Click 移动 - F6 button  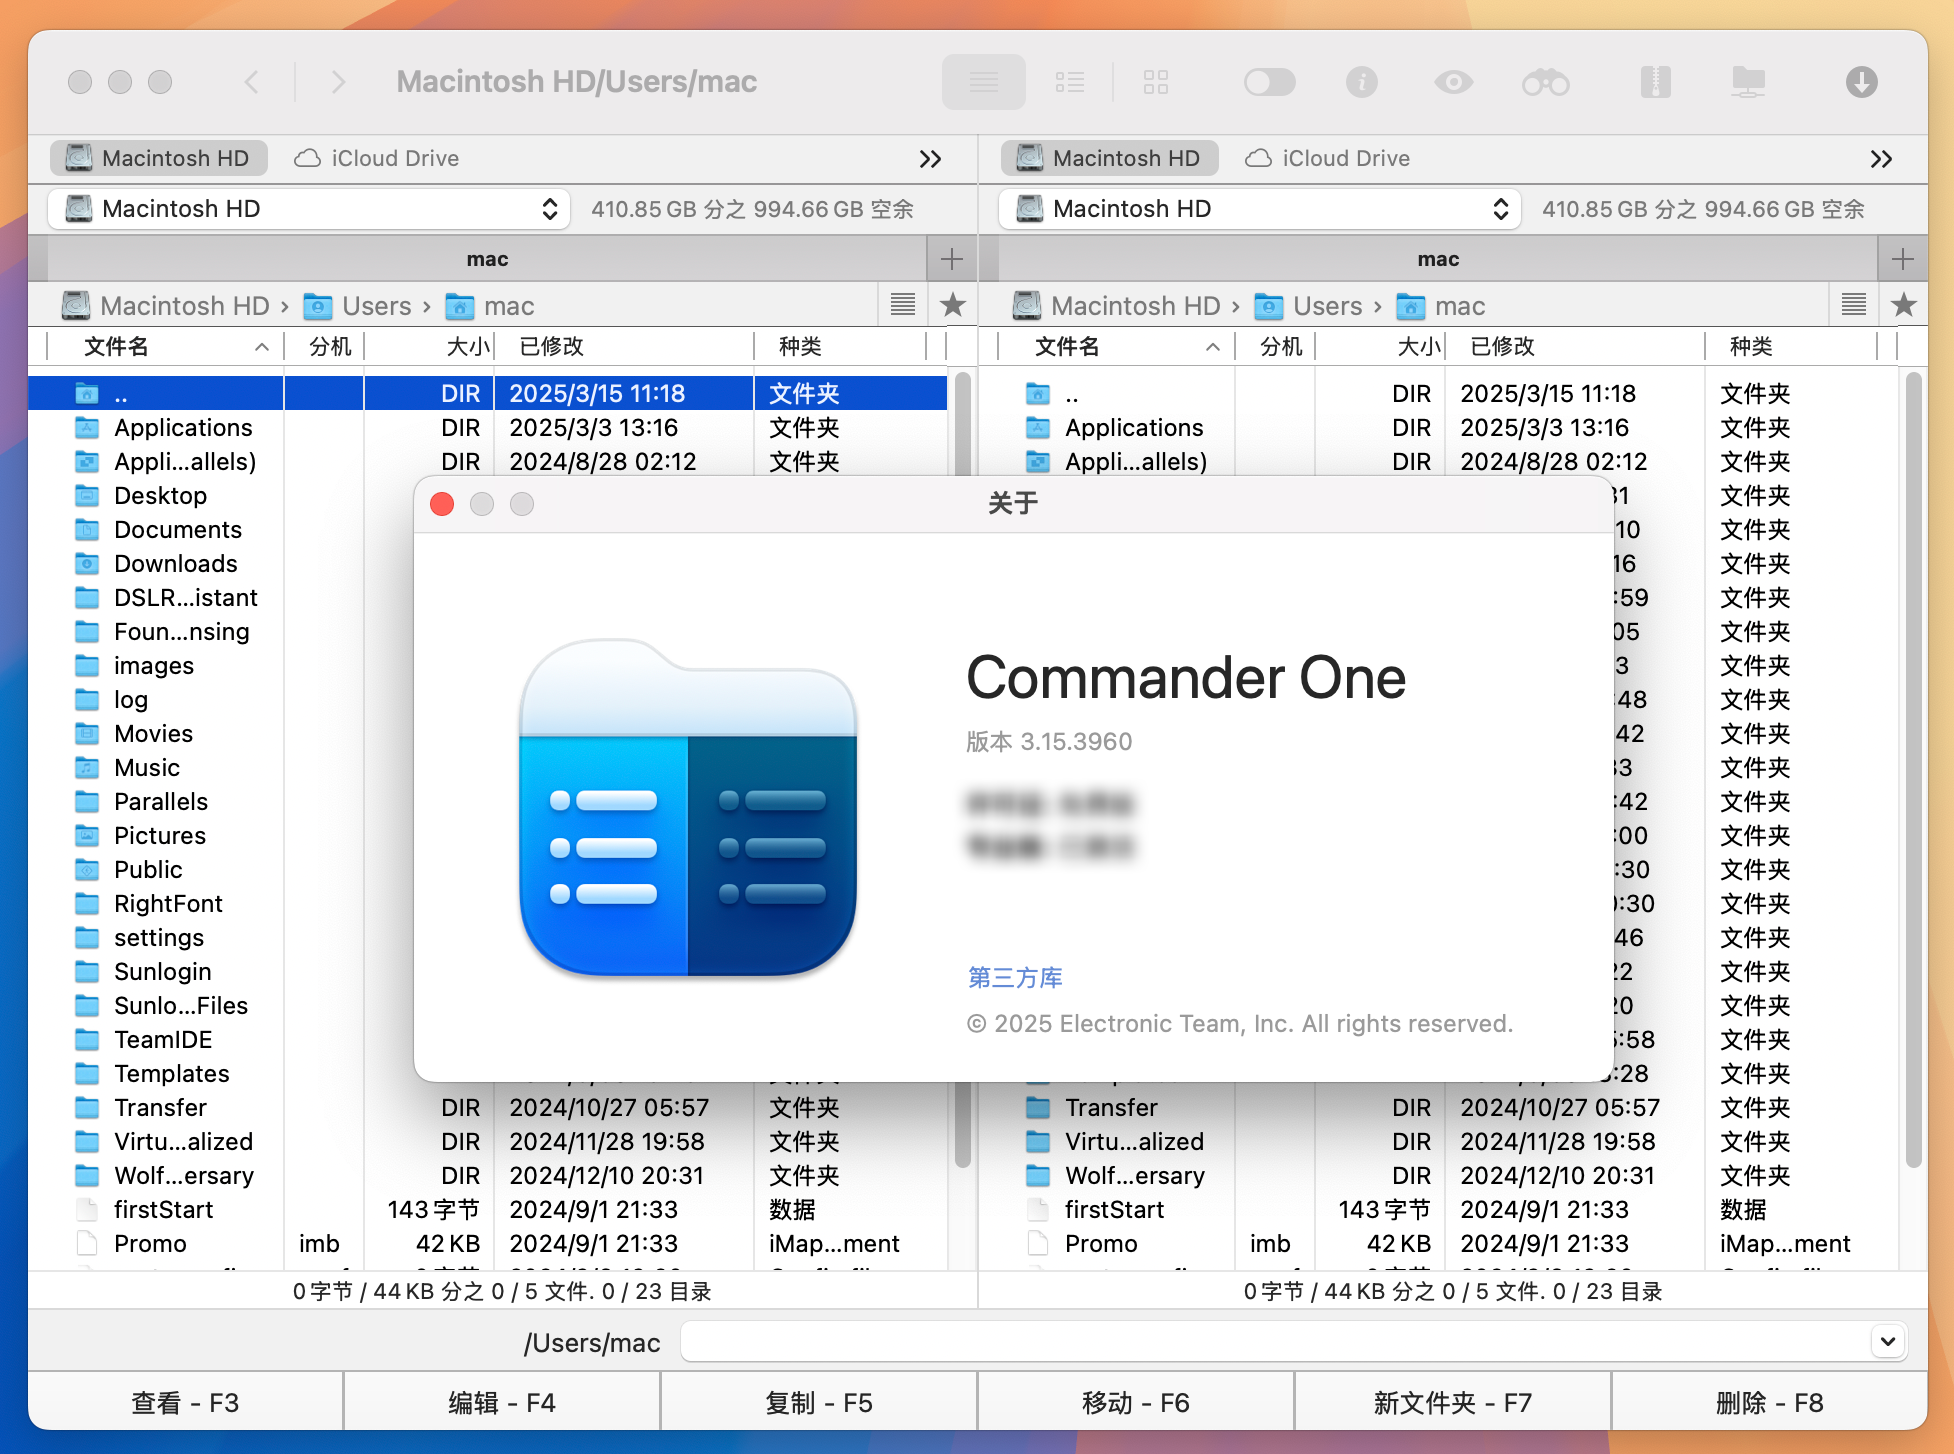1136,1403
